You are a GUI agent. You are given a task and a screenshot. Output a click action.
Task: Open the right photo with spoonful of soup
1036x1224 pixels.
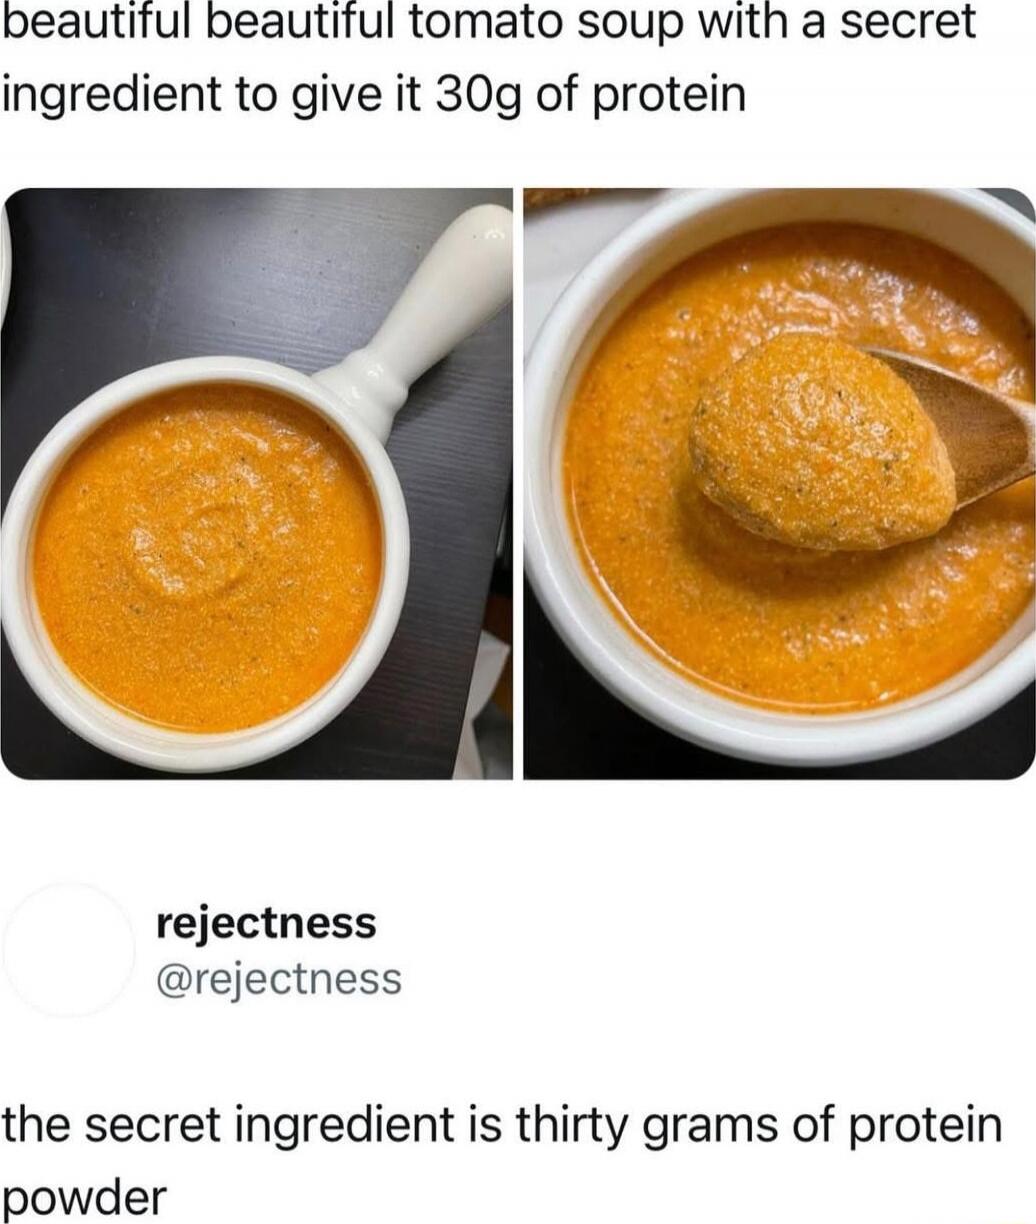780,483
